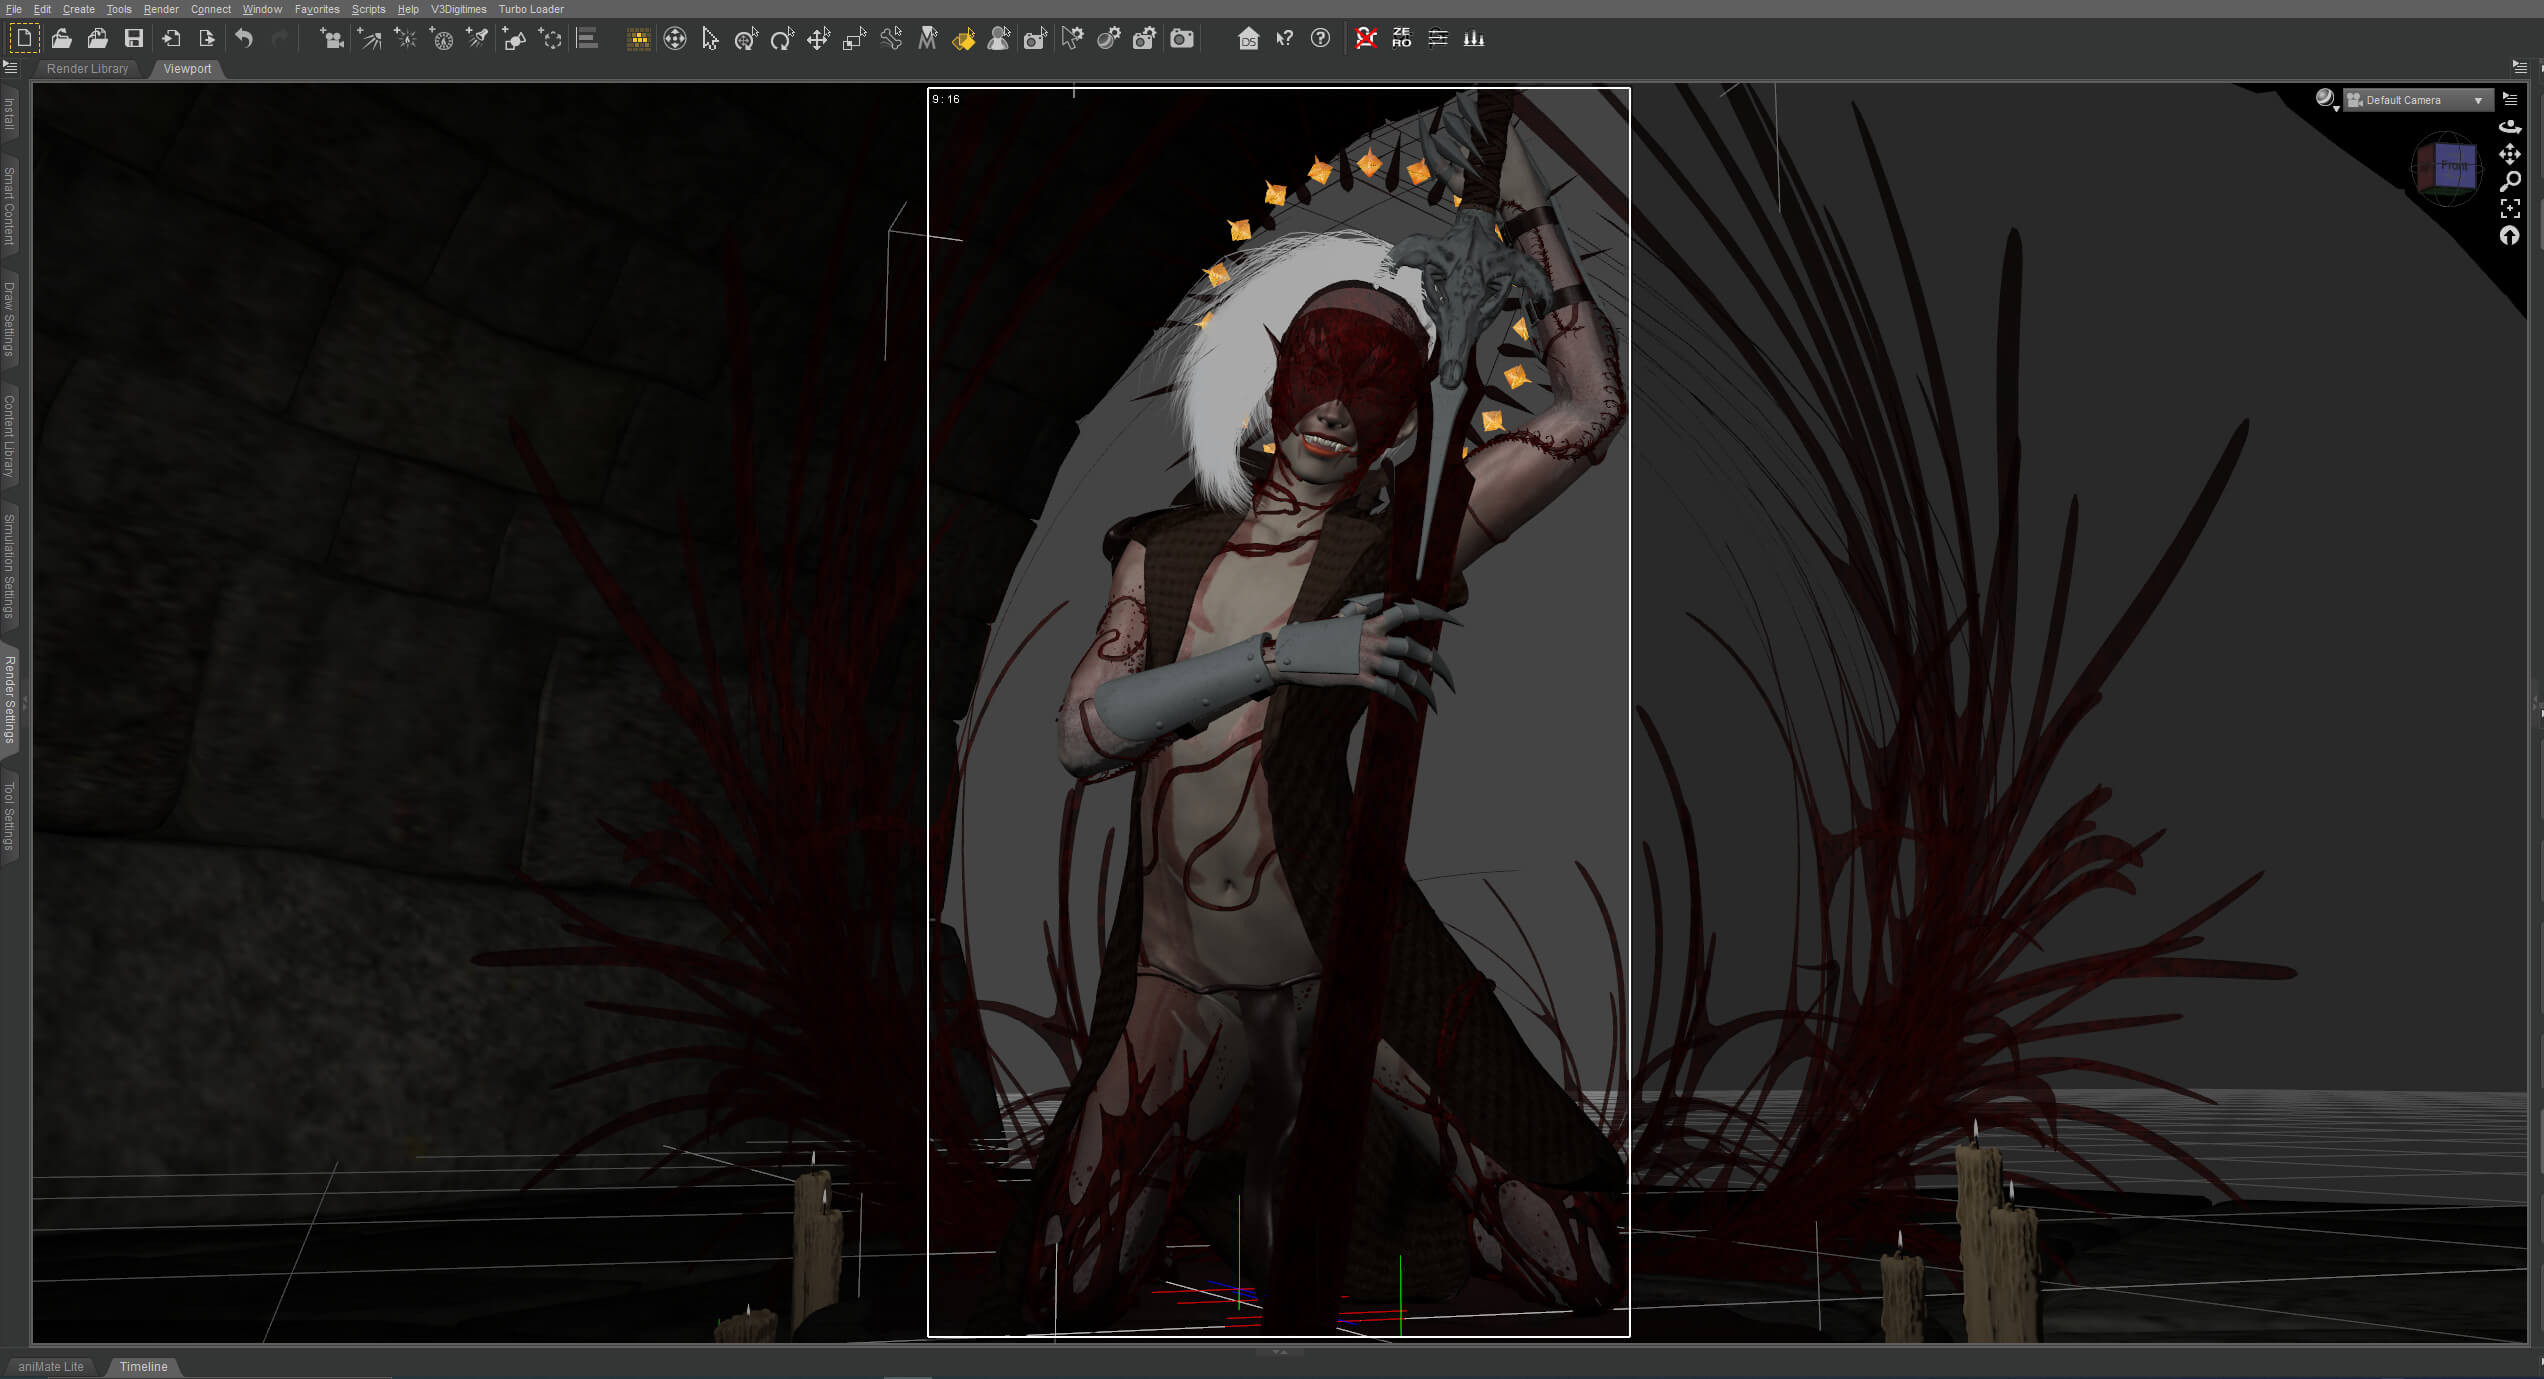Expand the Render Settings side pane
Screen dimensions: 2544x1379
click(x=10, y=699)
